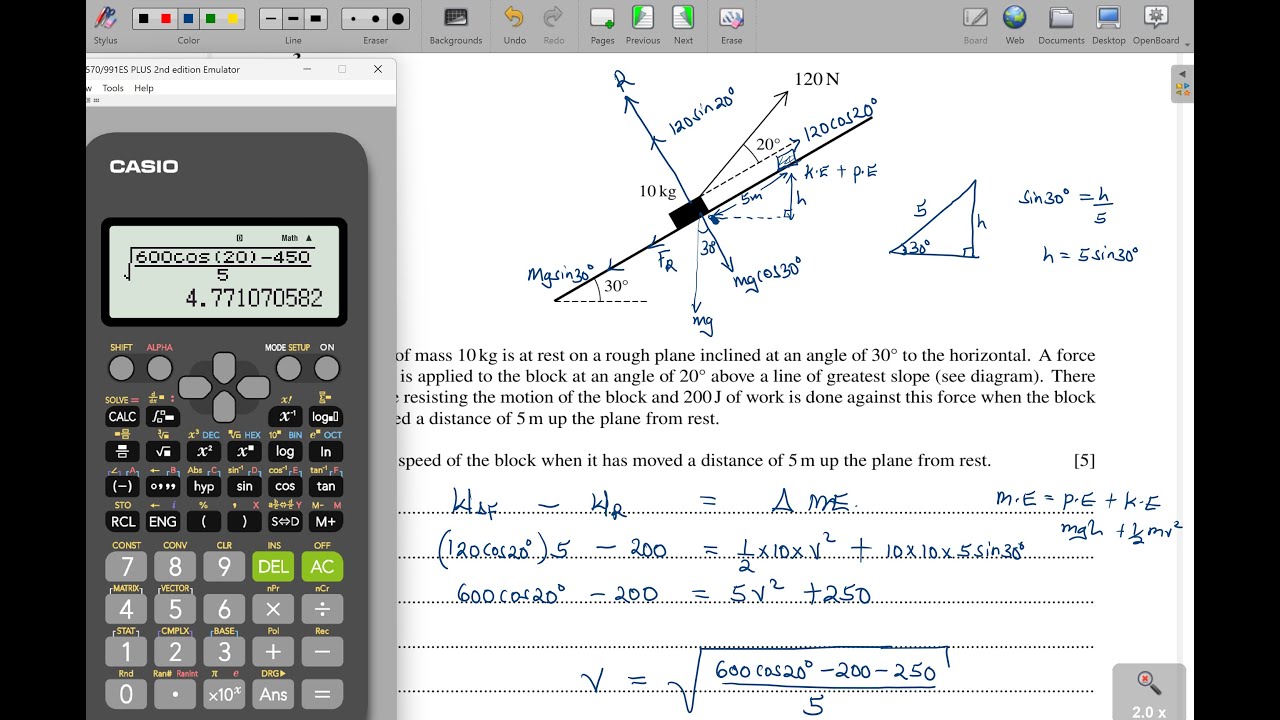Undo the last pen stroke
Viewport: 1280px width, 720px height.
(x=514, y=25)
